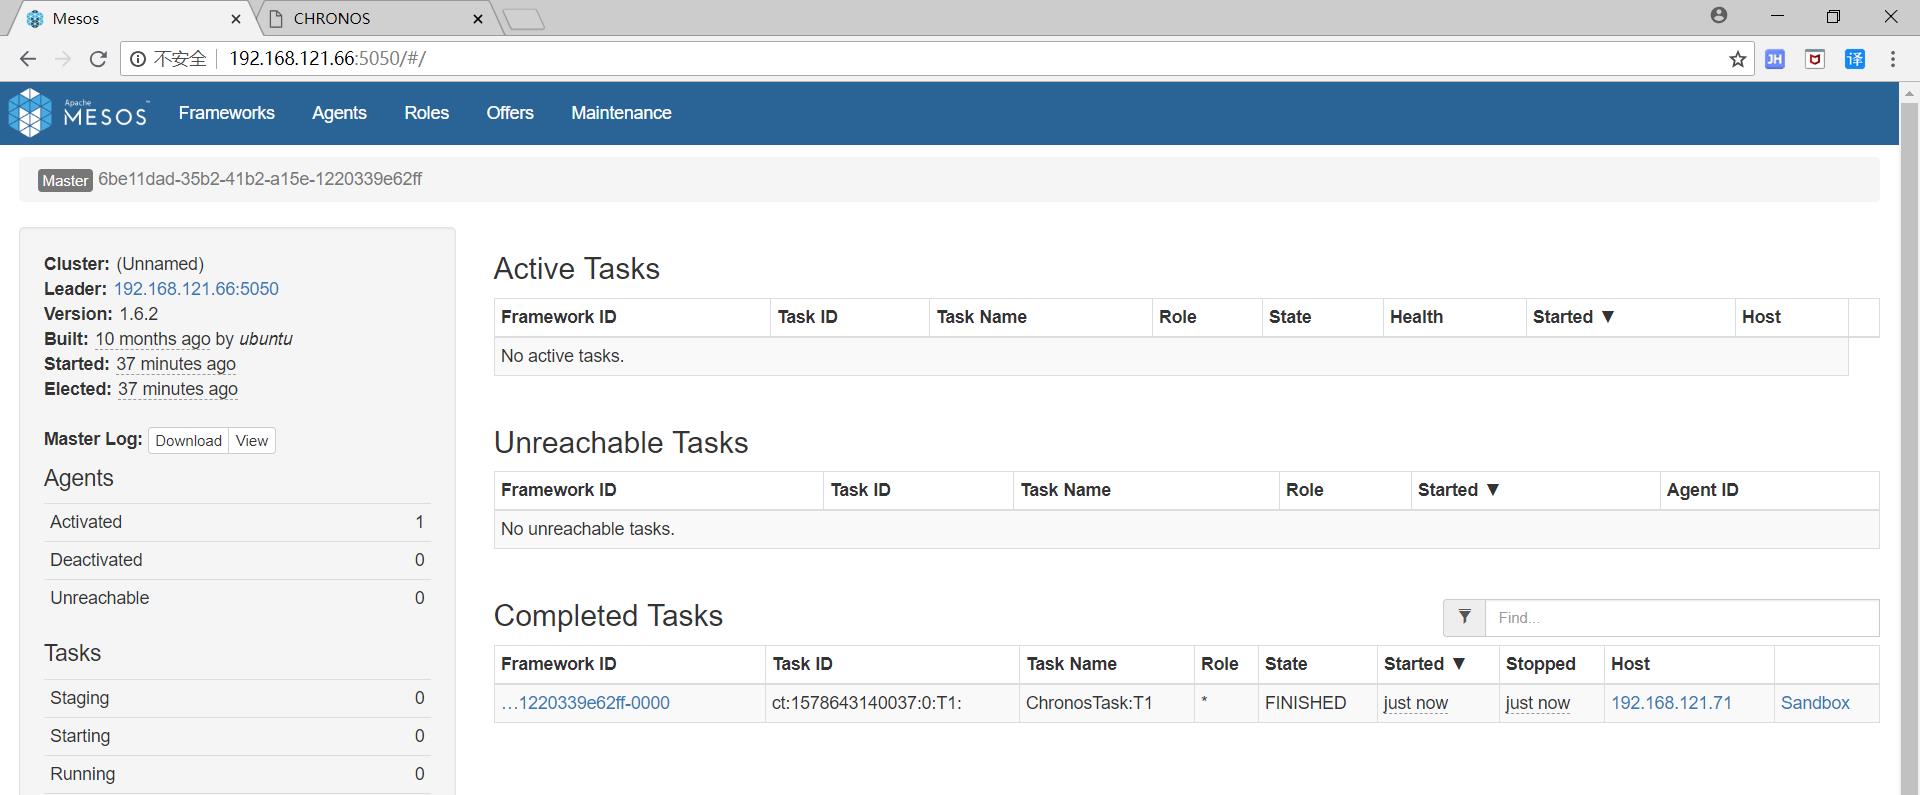The width and height of the screenshot is (1920, 795).
Task: Open the Offers page
Action: tap(510, 113)
